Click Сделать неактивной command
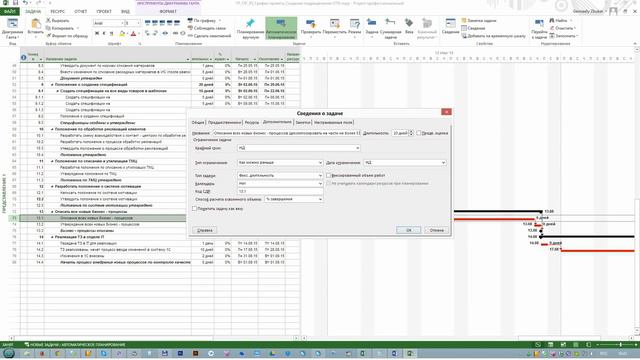640x360 pixels. [x=209, y=36]
